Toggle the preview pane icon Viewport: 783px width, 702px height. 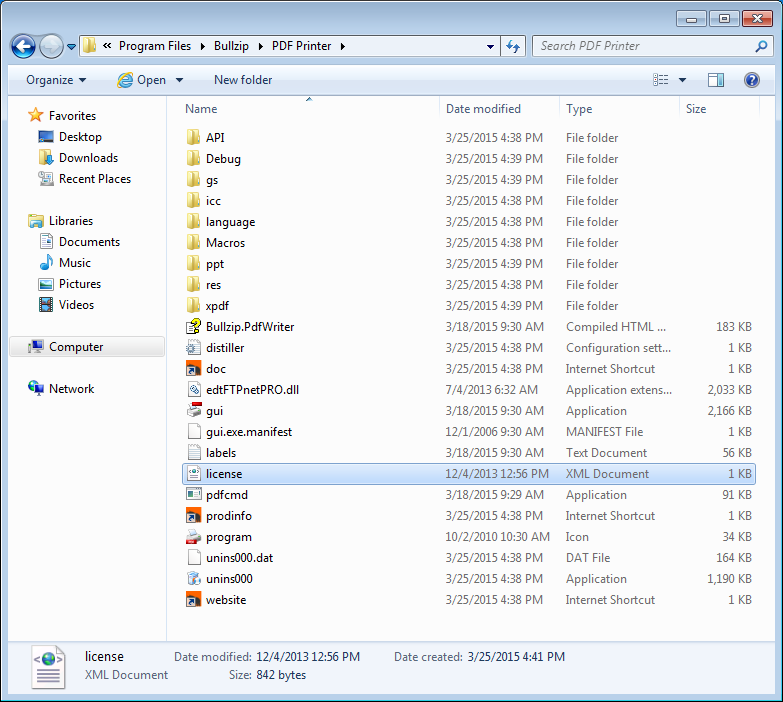tap(716, 80)
